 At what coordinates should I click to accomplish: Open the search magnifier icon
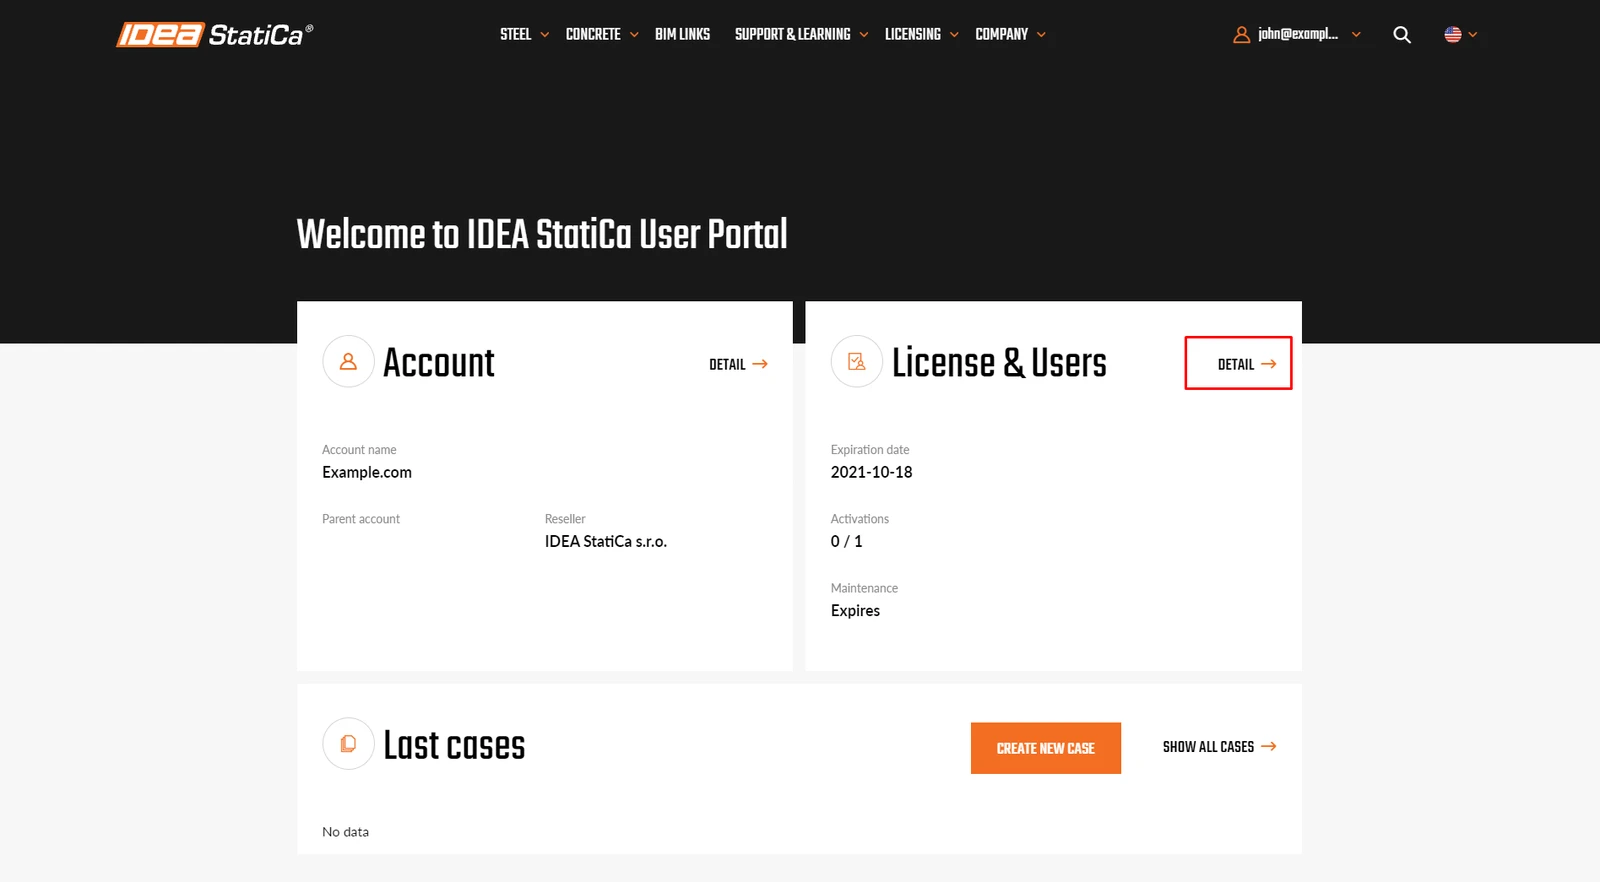[1402, 35]
